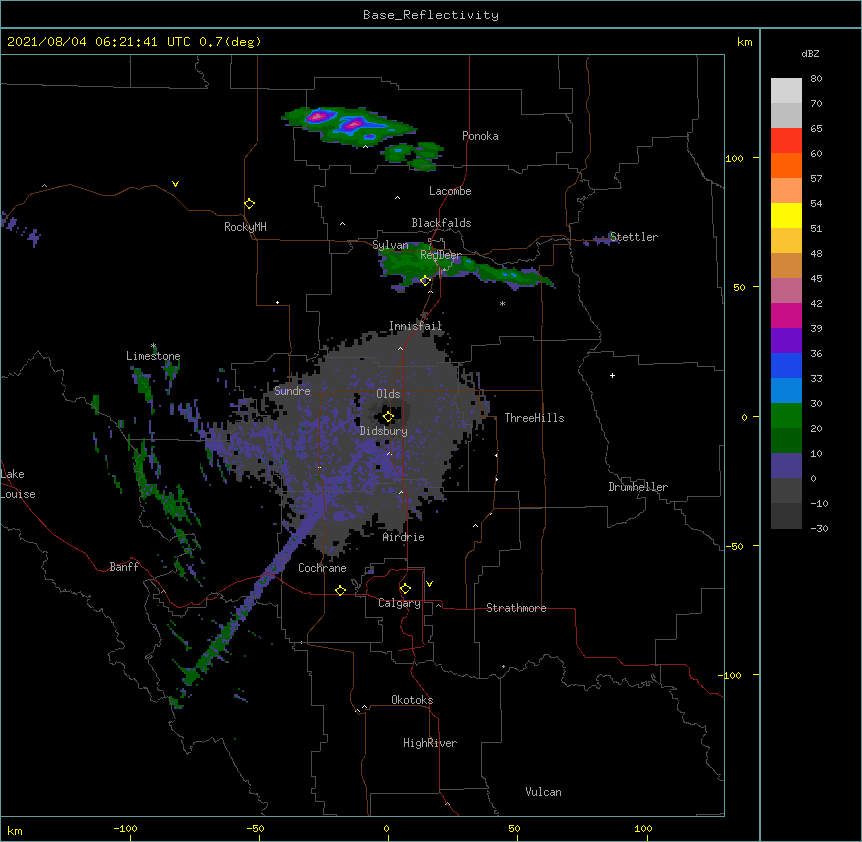Click the Base_Reflectivity title text
This screenshot has width=862, height=842.
tap(431, 15)
